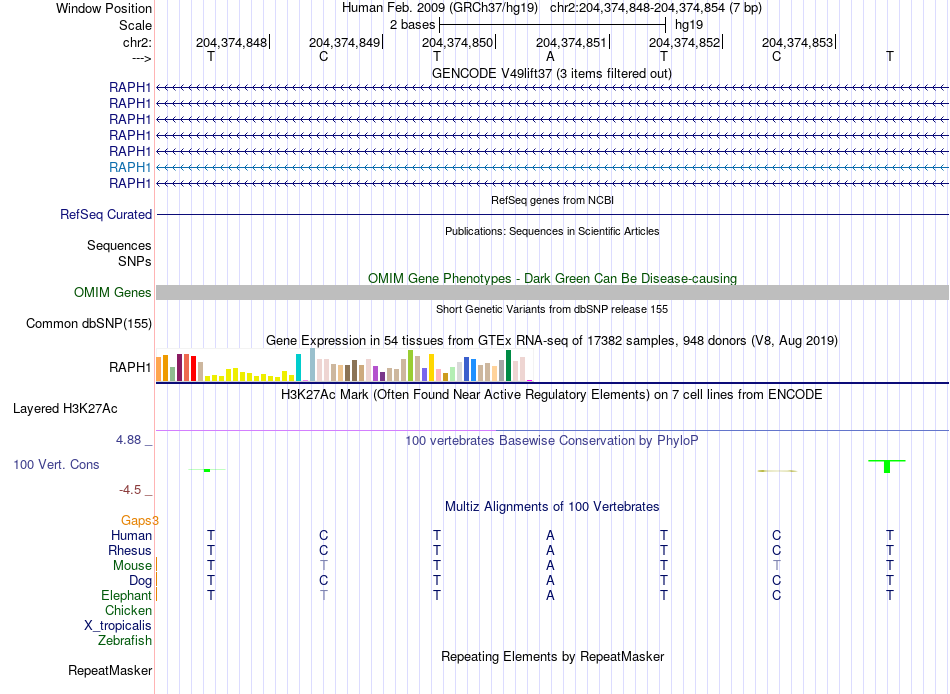Click the 2 bases scale bar

[553, 25]
